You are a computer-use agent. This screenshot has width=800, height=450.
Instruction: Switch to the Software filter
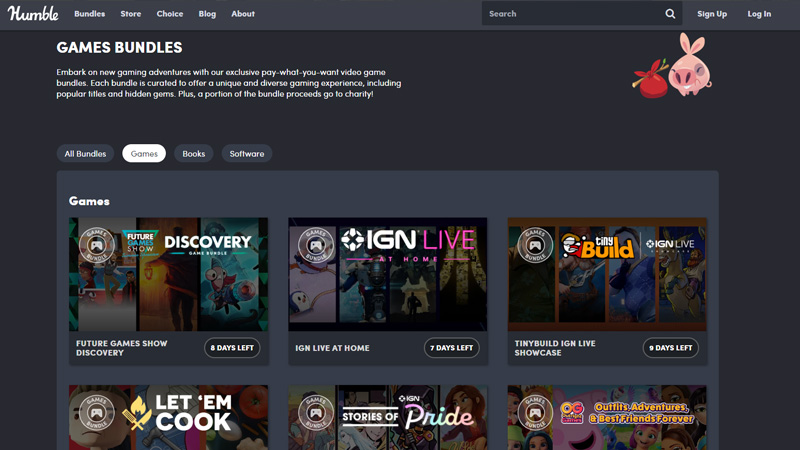(247, 154)
